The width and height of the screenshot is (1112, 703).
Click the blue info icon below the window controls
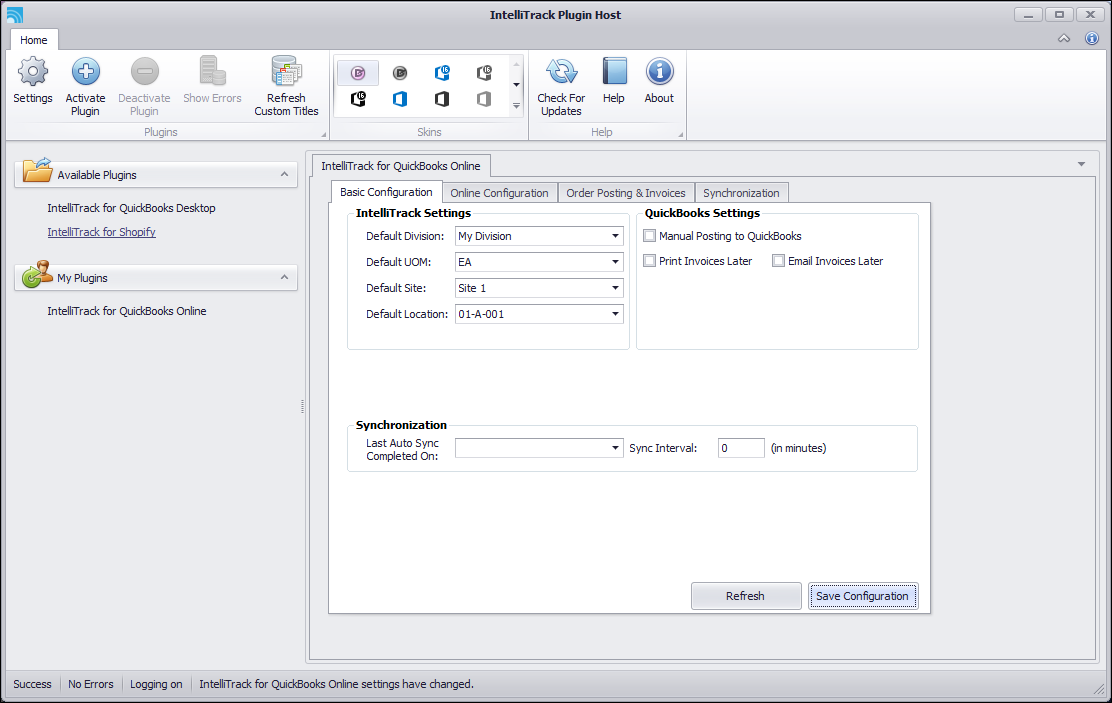click(1092, 38)
